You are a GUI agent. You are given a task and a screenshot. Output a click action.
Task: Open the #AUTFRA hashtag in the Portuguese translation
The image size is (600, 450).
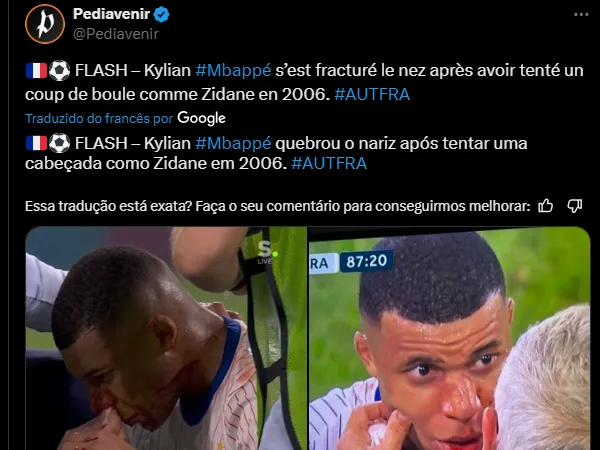pyautogui.click(x=329, y=163)
